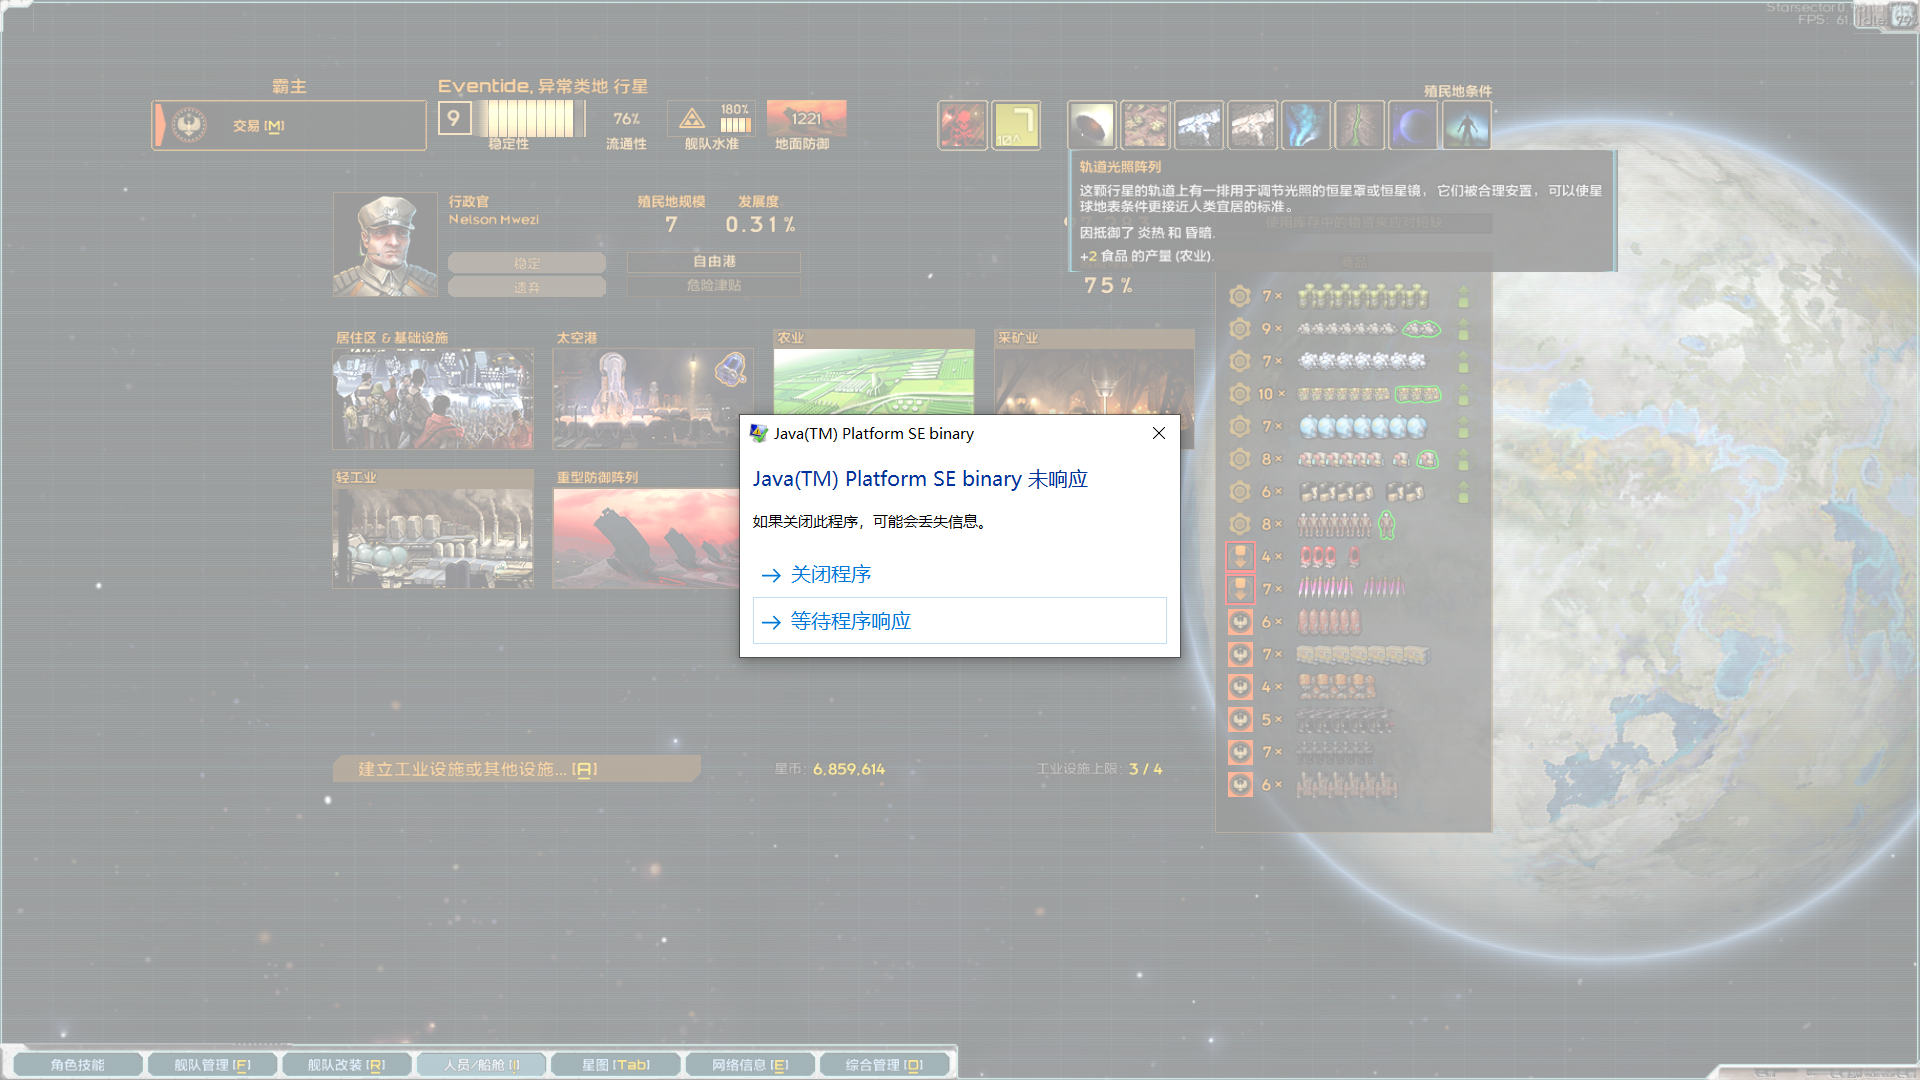Toggle the 危险津贴 hazard pay option
Image resolution: width=1920 pixels, height=1080 pixels.
point(714,286)
